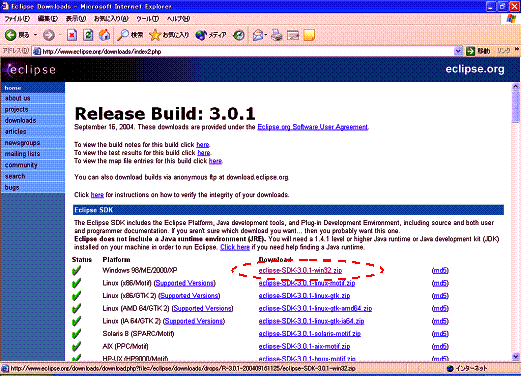Go to the Home page icon
This screenshot has width=523, height=377.
tap(104, 35)
